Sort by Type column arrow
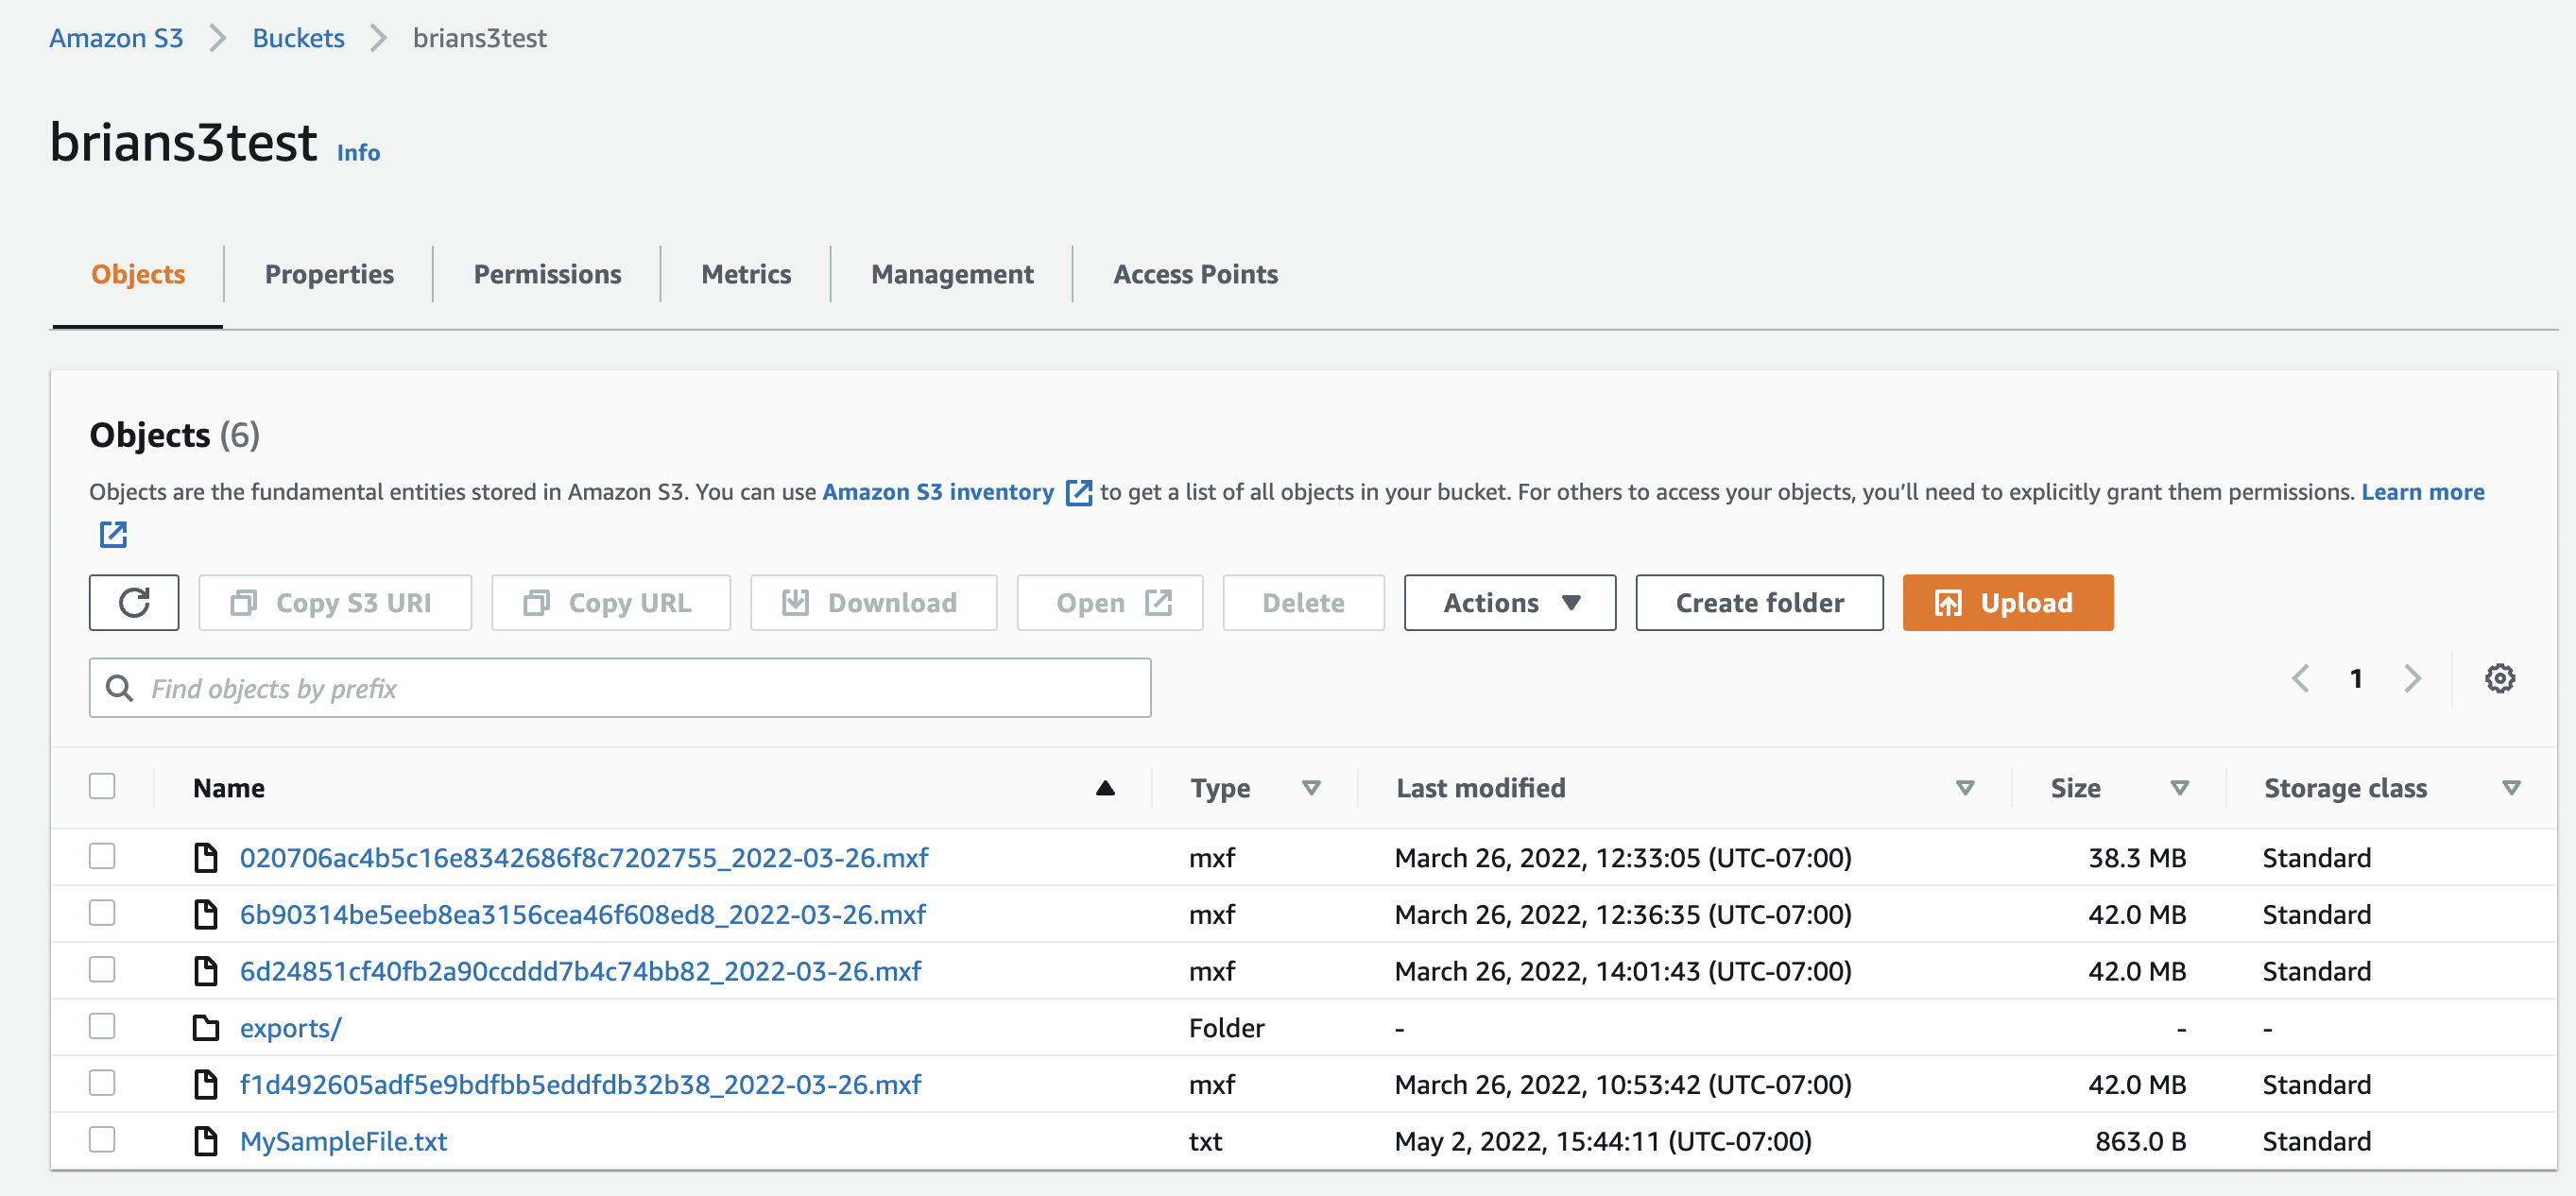This screenshot has width=2576, height=1196. coord(1311,788)
